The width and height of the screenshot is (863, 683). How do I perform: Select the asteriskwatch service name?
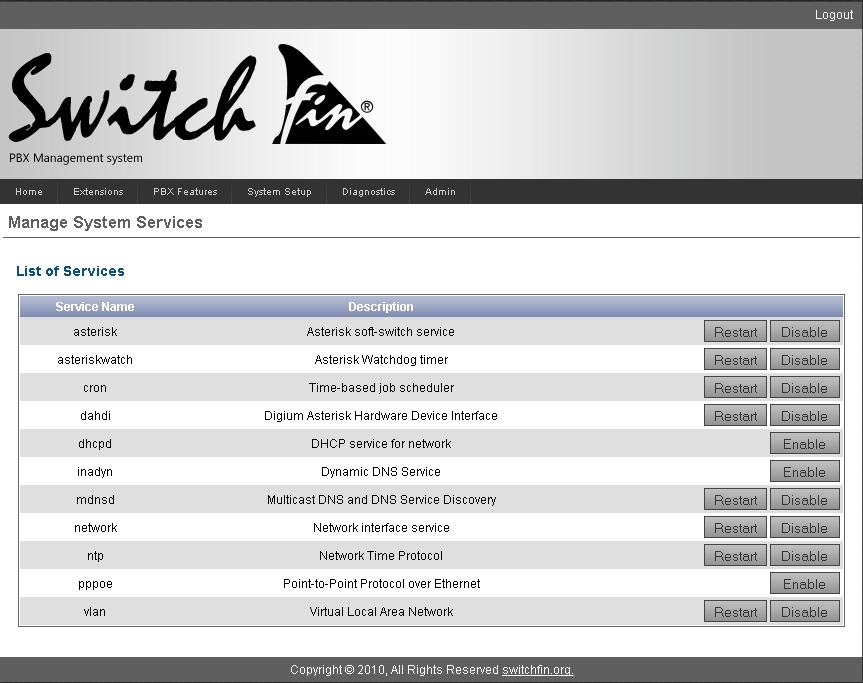click(x=95, y=360)
